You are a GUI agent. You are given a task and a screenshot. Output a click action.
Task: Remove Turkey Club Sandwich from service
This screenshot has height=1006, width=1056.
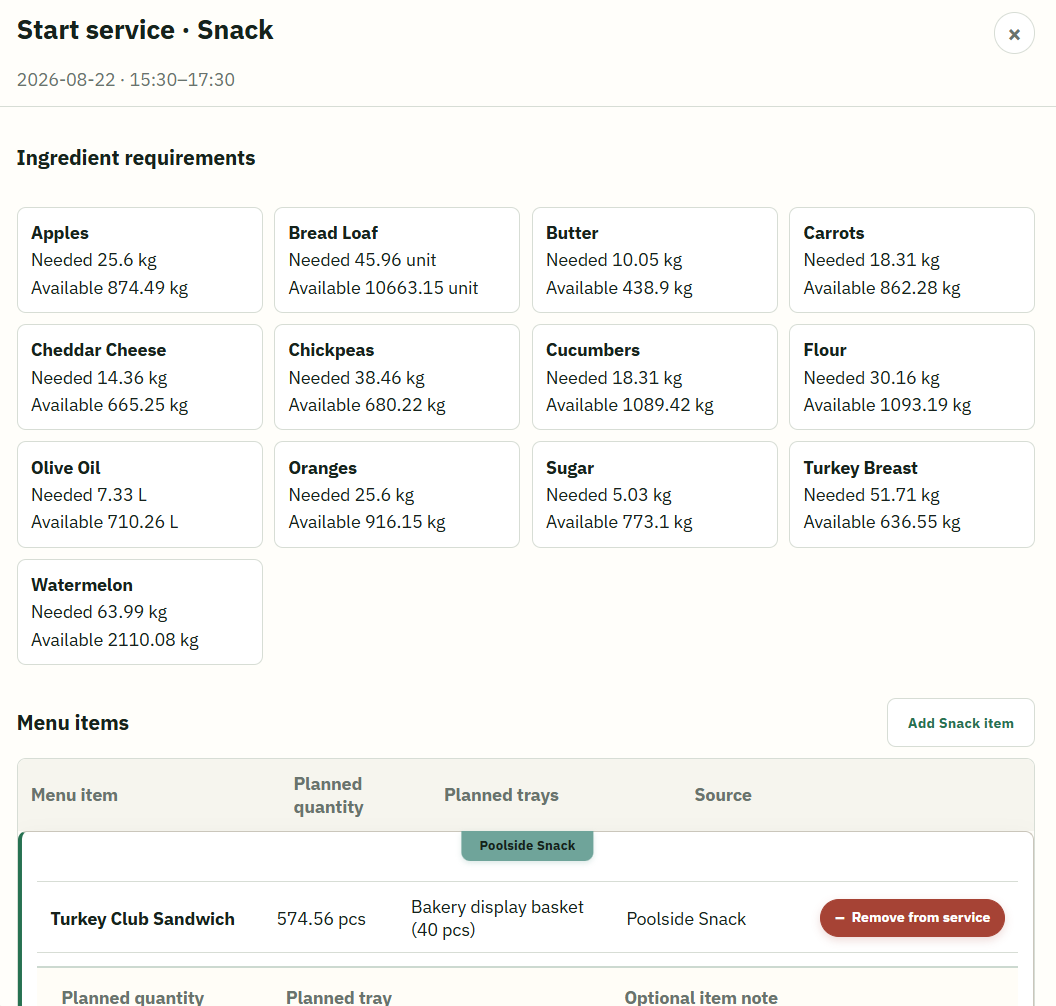point(912,917)
